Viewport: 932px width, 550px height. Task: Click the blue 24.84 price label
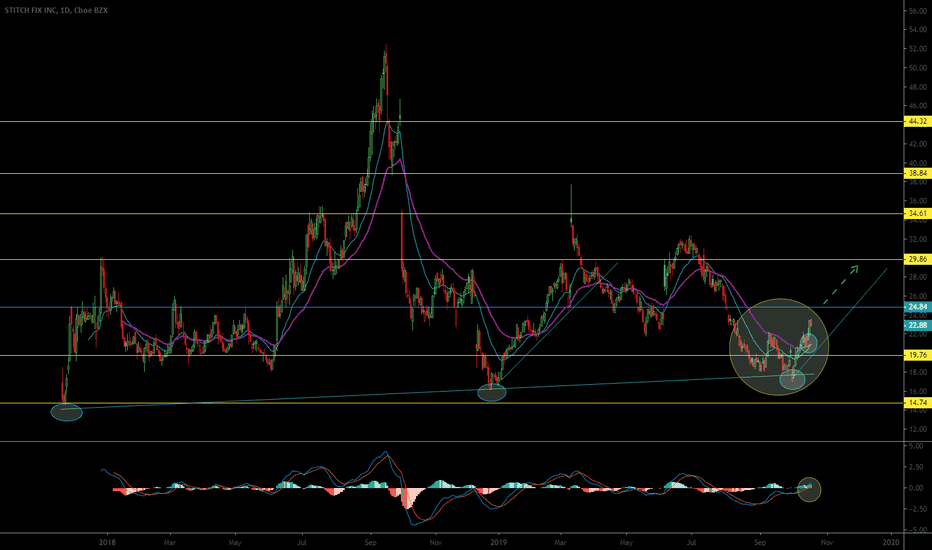(917, 307)
